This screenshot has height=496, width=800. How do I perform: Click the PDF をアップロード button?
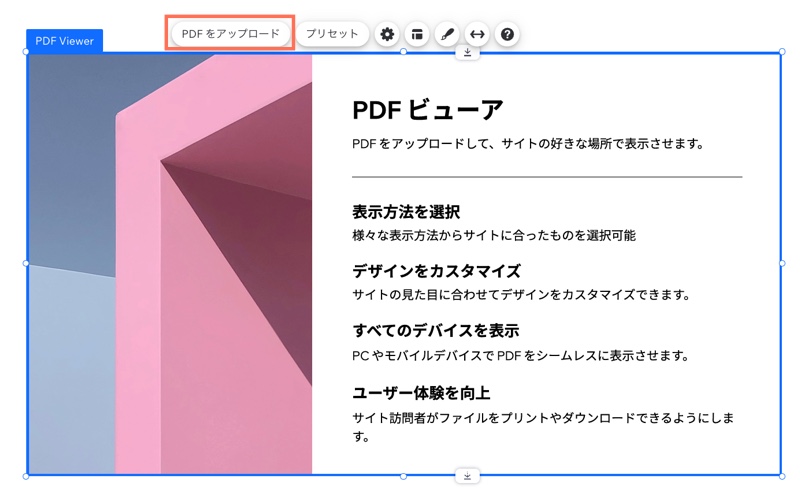click(x=230, y=34)
